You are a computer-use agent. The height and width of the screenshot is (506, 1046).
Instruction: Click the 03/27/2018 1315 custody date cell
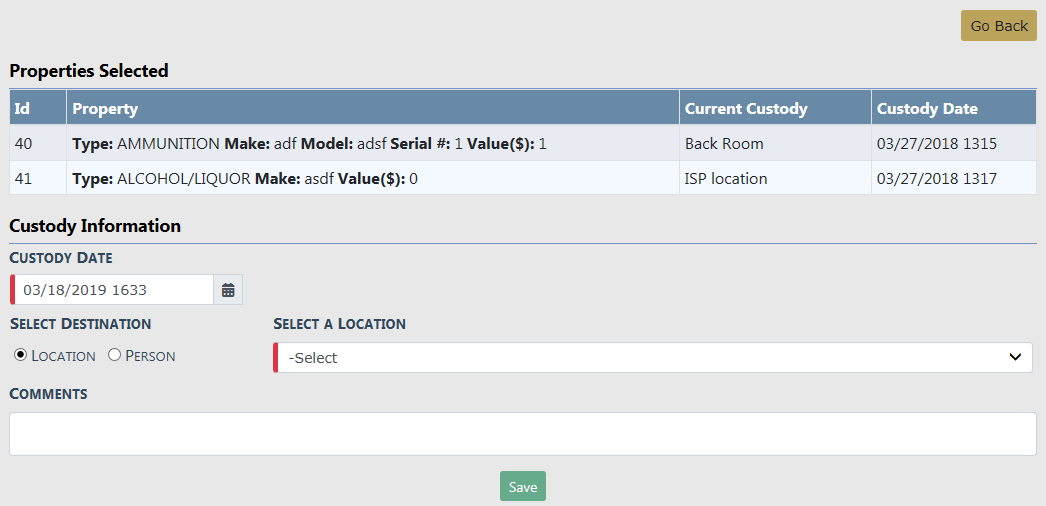pos(936,144)
